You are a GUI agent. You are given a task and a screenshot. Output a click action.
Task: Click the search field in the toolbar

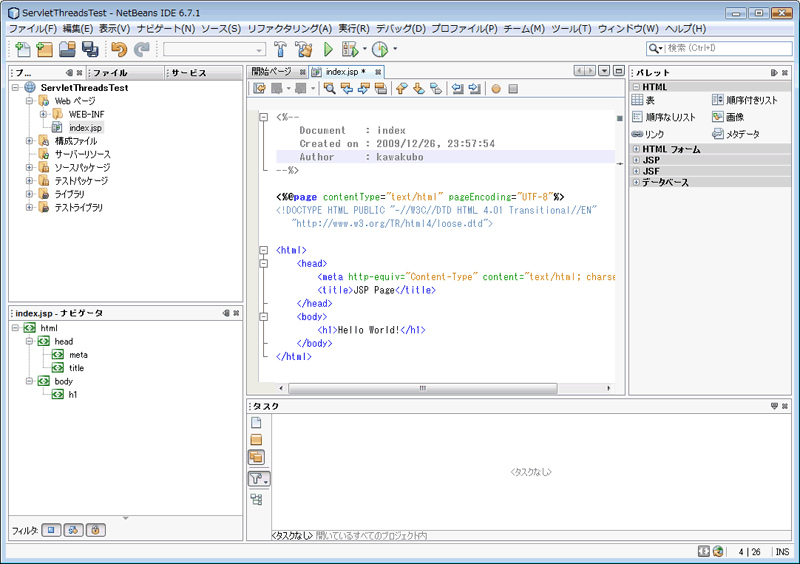point(719,48)
